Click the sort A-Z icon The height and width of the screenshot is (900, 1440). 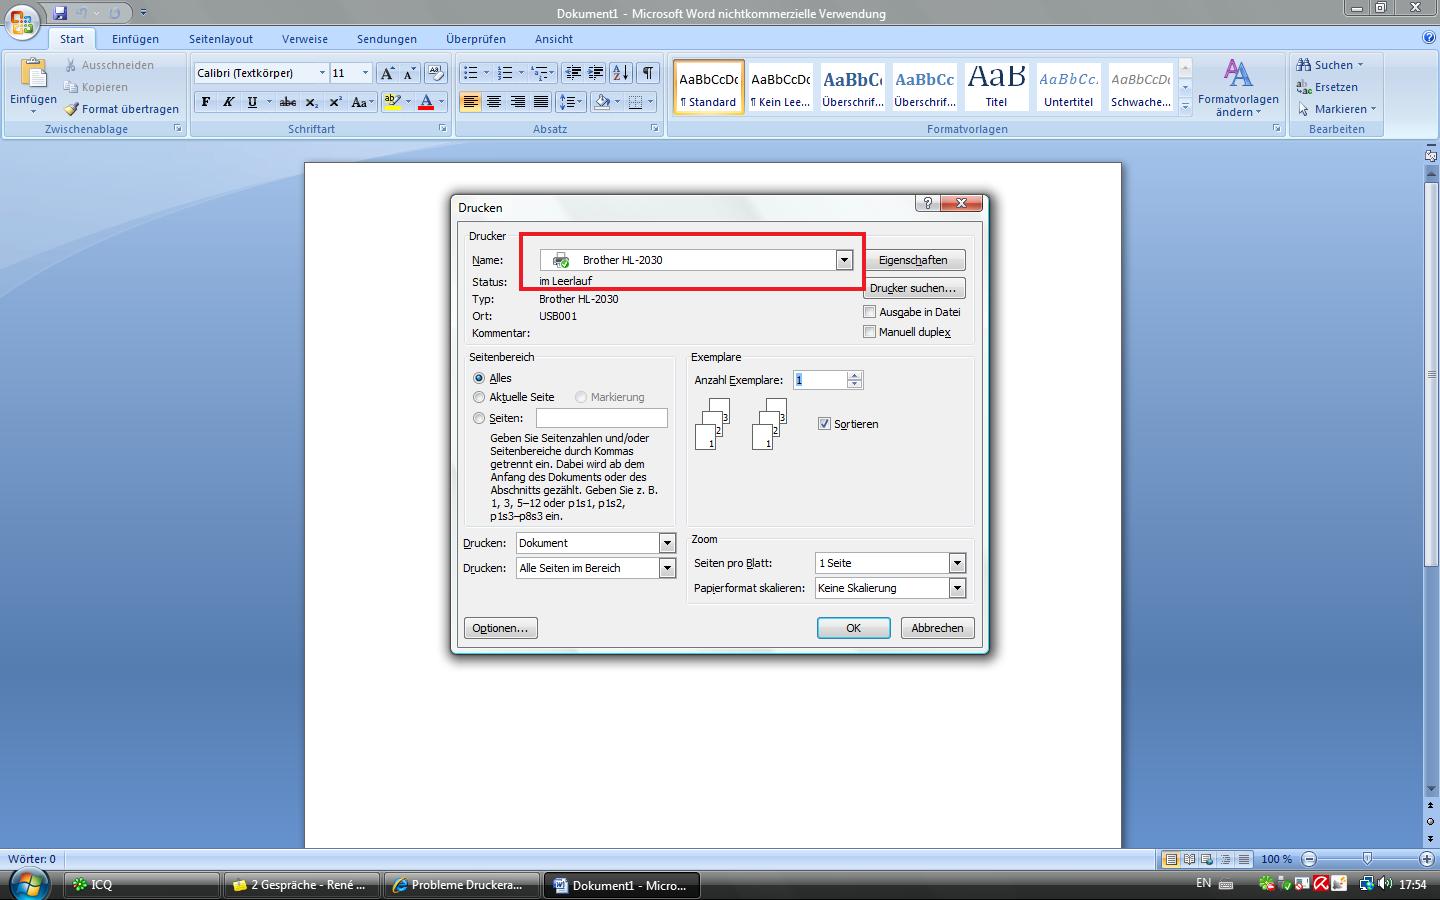pyautogui.click(x=621, y=73)
